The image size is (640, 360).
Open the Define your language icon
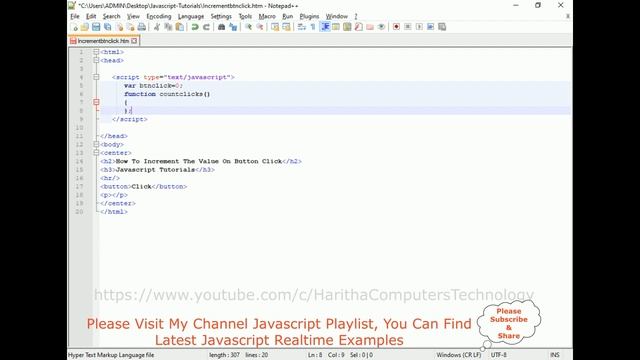[x=336, y=27]
